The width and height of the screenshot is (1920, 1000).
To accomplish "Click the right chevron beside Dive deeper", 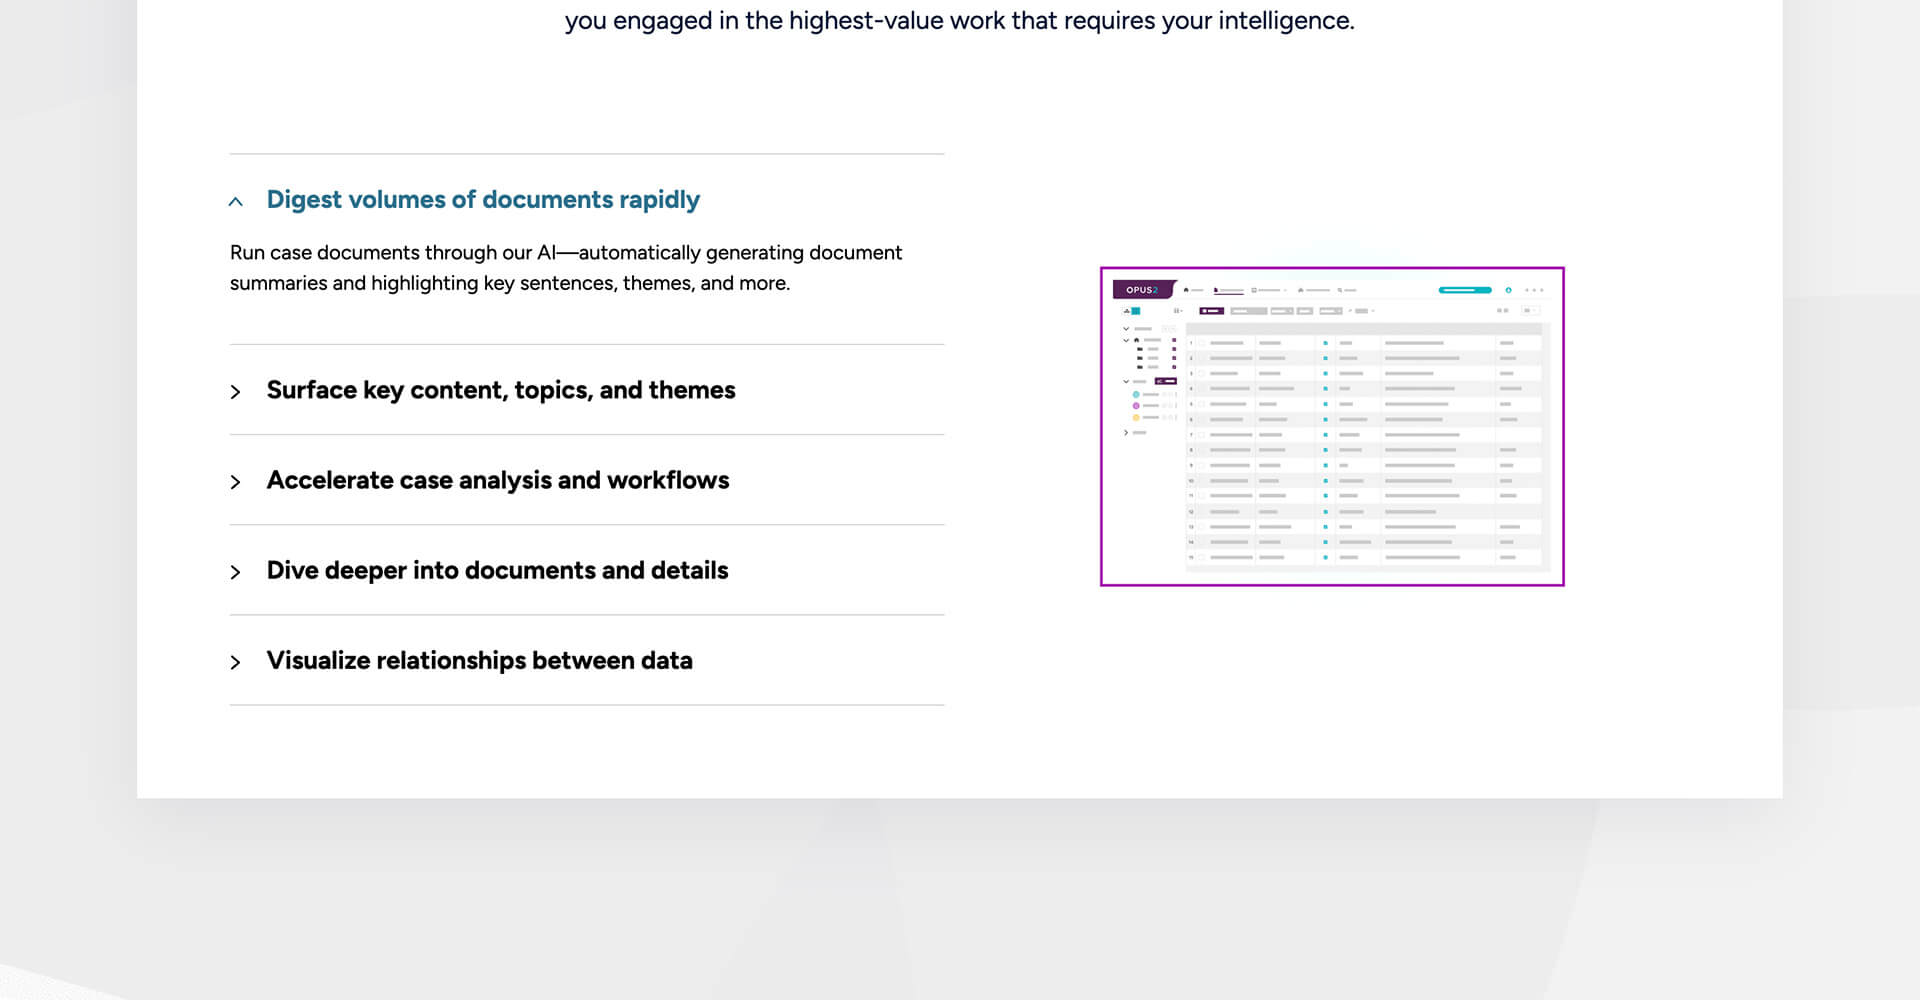I will [236, 572].
